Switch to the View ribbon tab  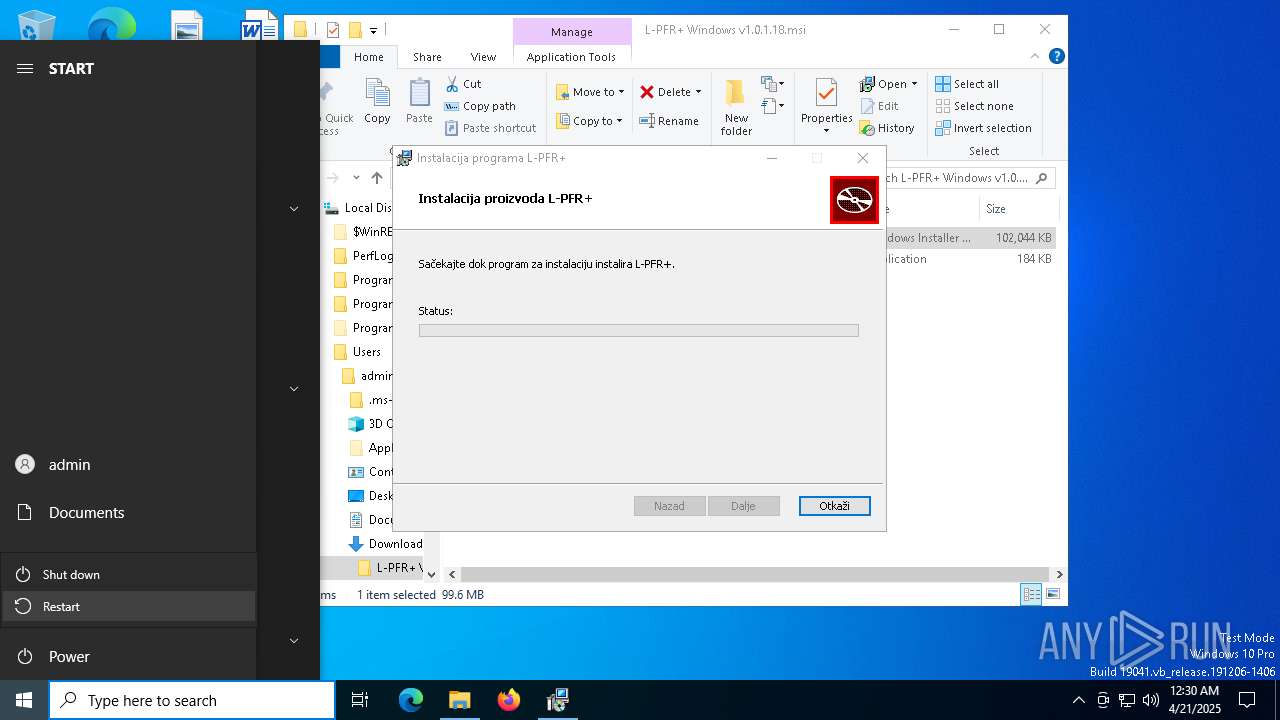[483, 57]
